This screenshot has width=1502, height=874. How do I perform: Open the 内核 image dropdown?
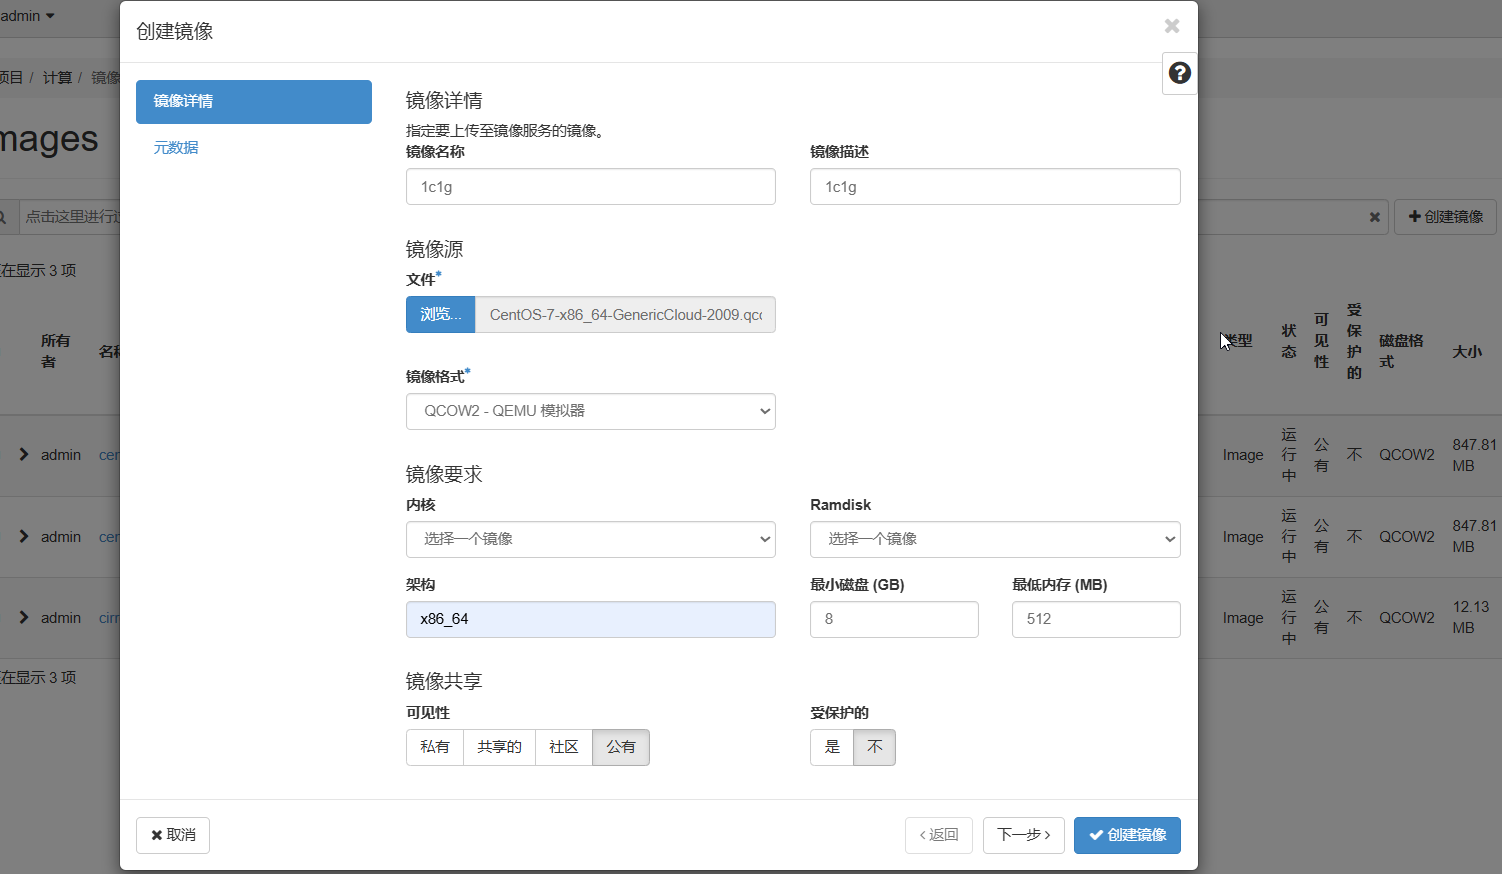[x=591, y=539]
